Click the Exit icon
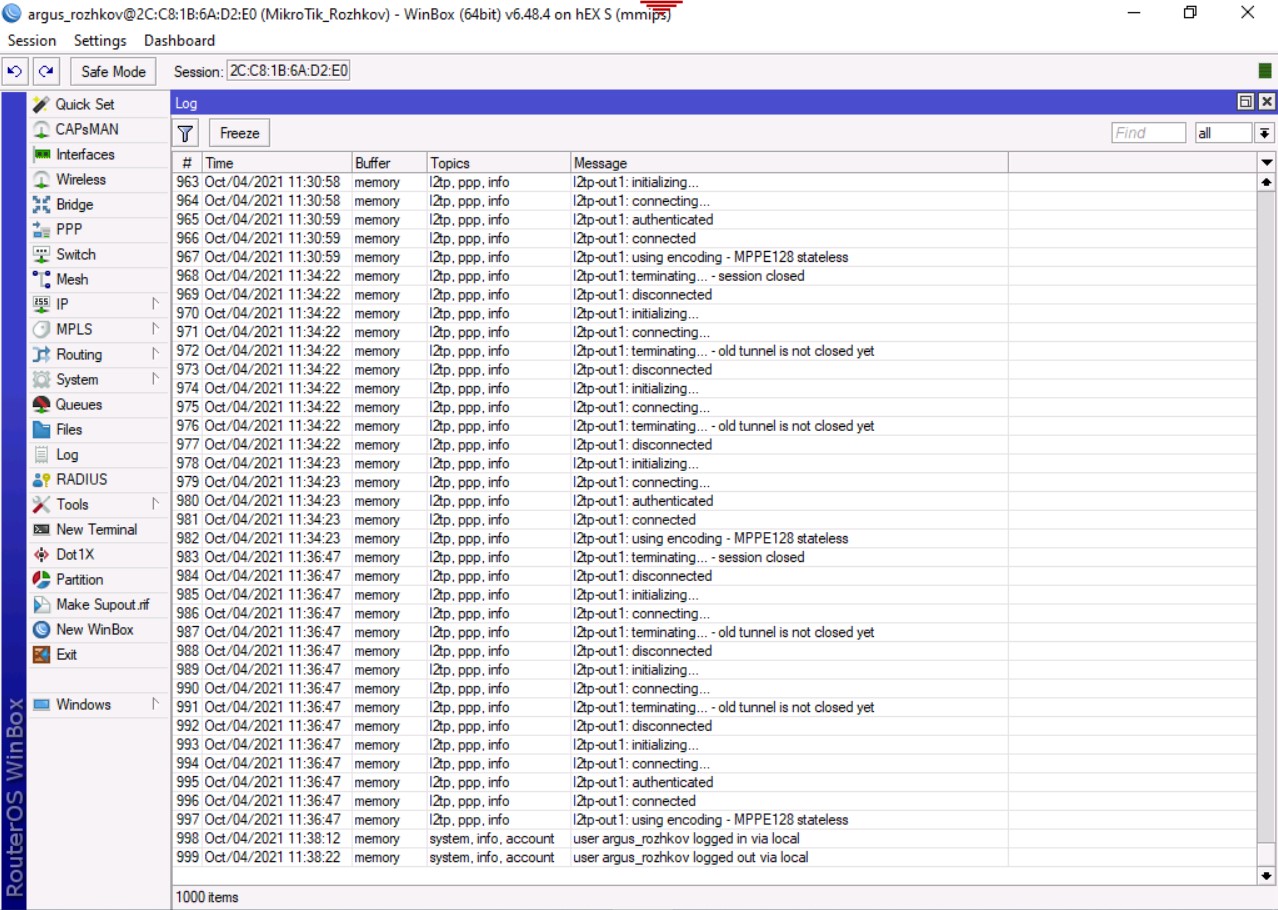This screenshot has height=910, width=1278. [x=41, y=654]
